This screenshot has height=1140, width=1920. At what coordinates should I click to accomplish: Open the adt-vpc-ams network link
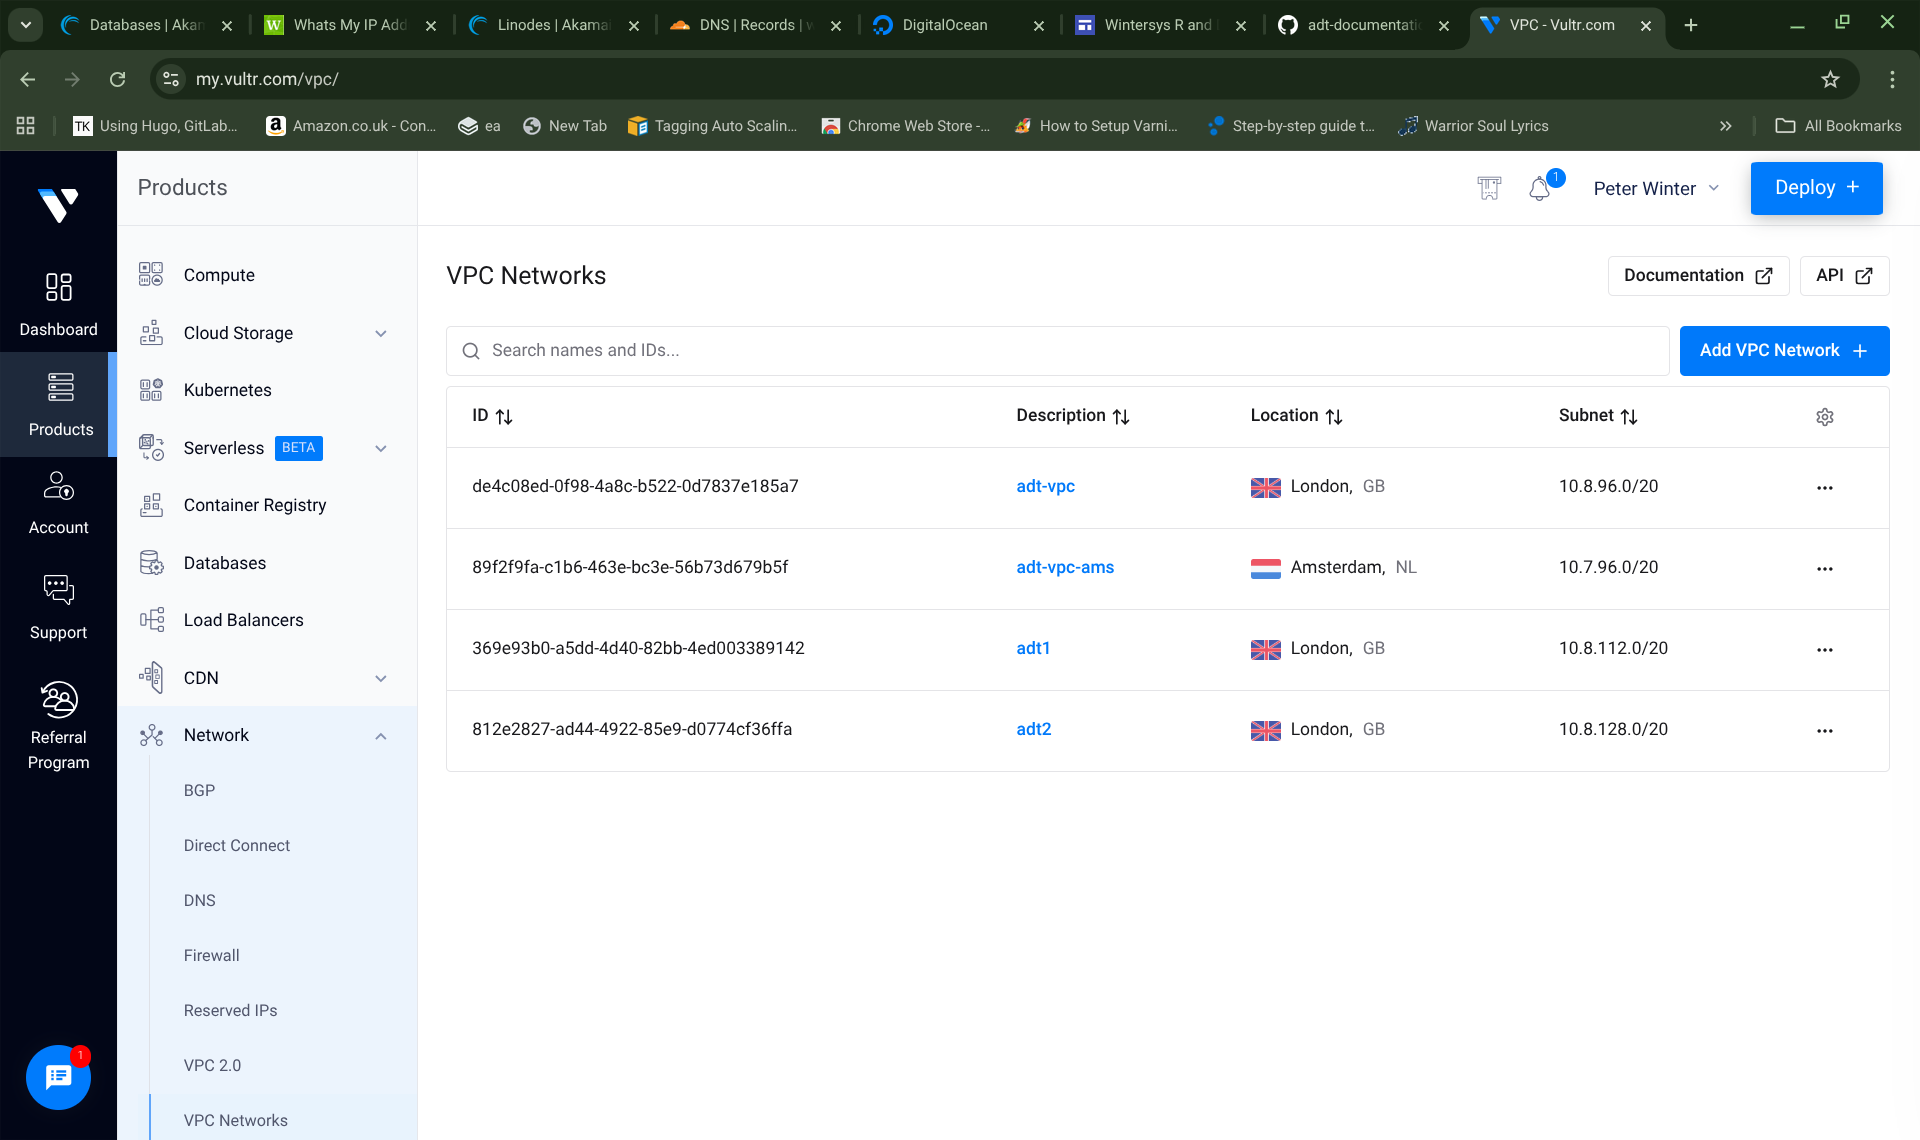point(1064,567)
